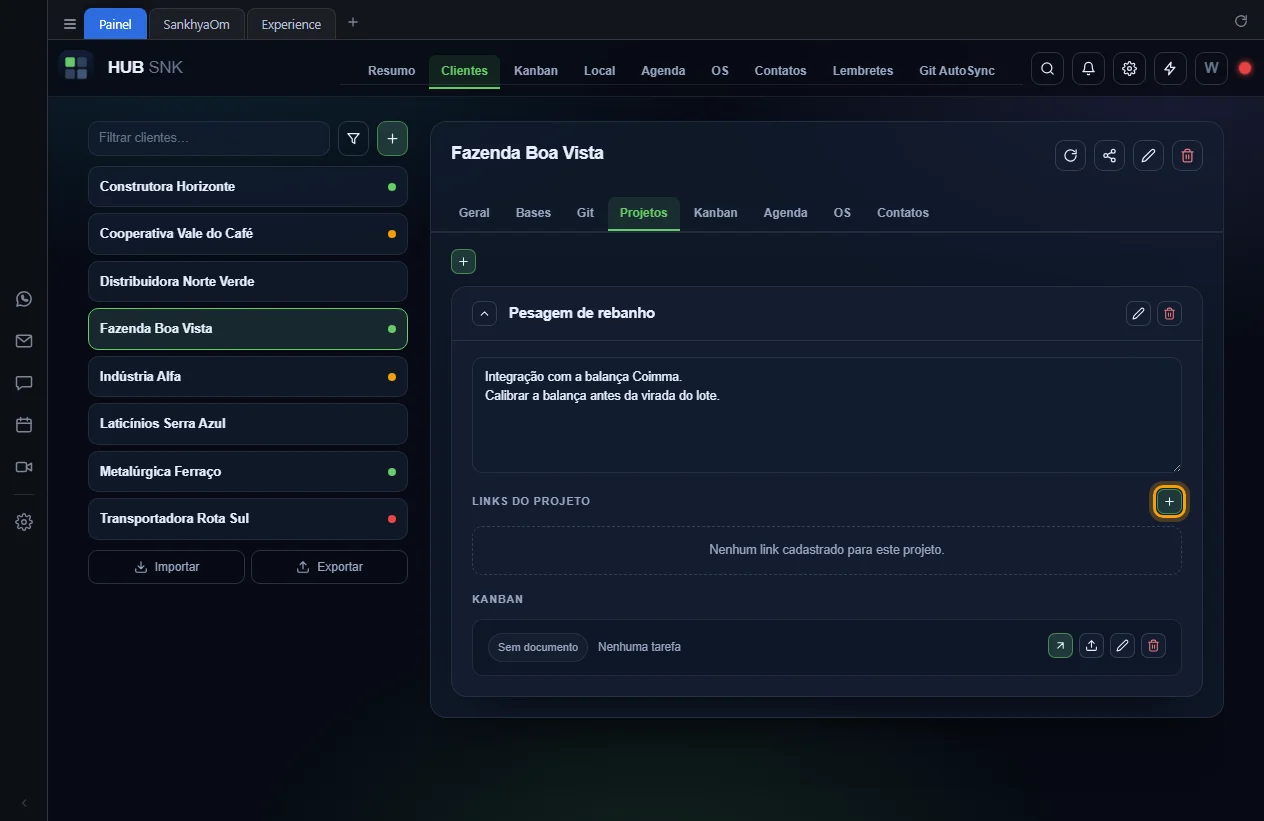Switch to client Projetos tab

click(643, 213)
